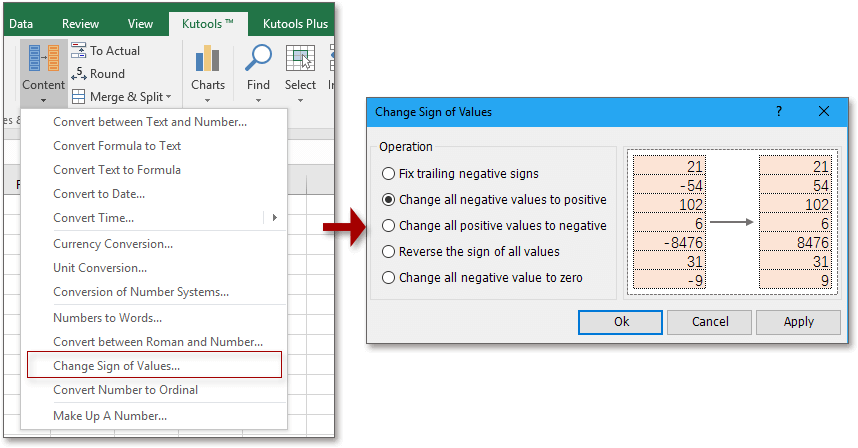Choose Convert Formula to Text

point(154,146)
